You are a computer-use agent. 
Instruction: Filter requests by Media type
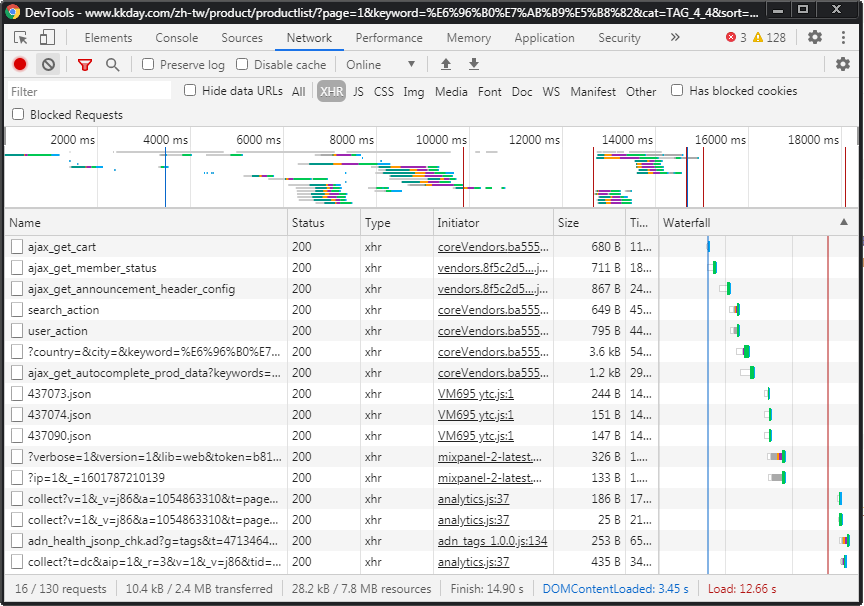click(x=451, y=91)
